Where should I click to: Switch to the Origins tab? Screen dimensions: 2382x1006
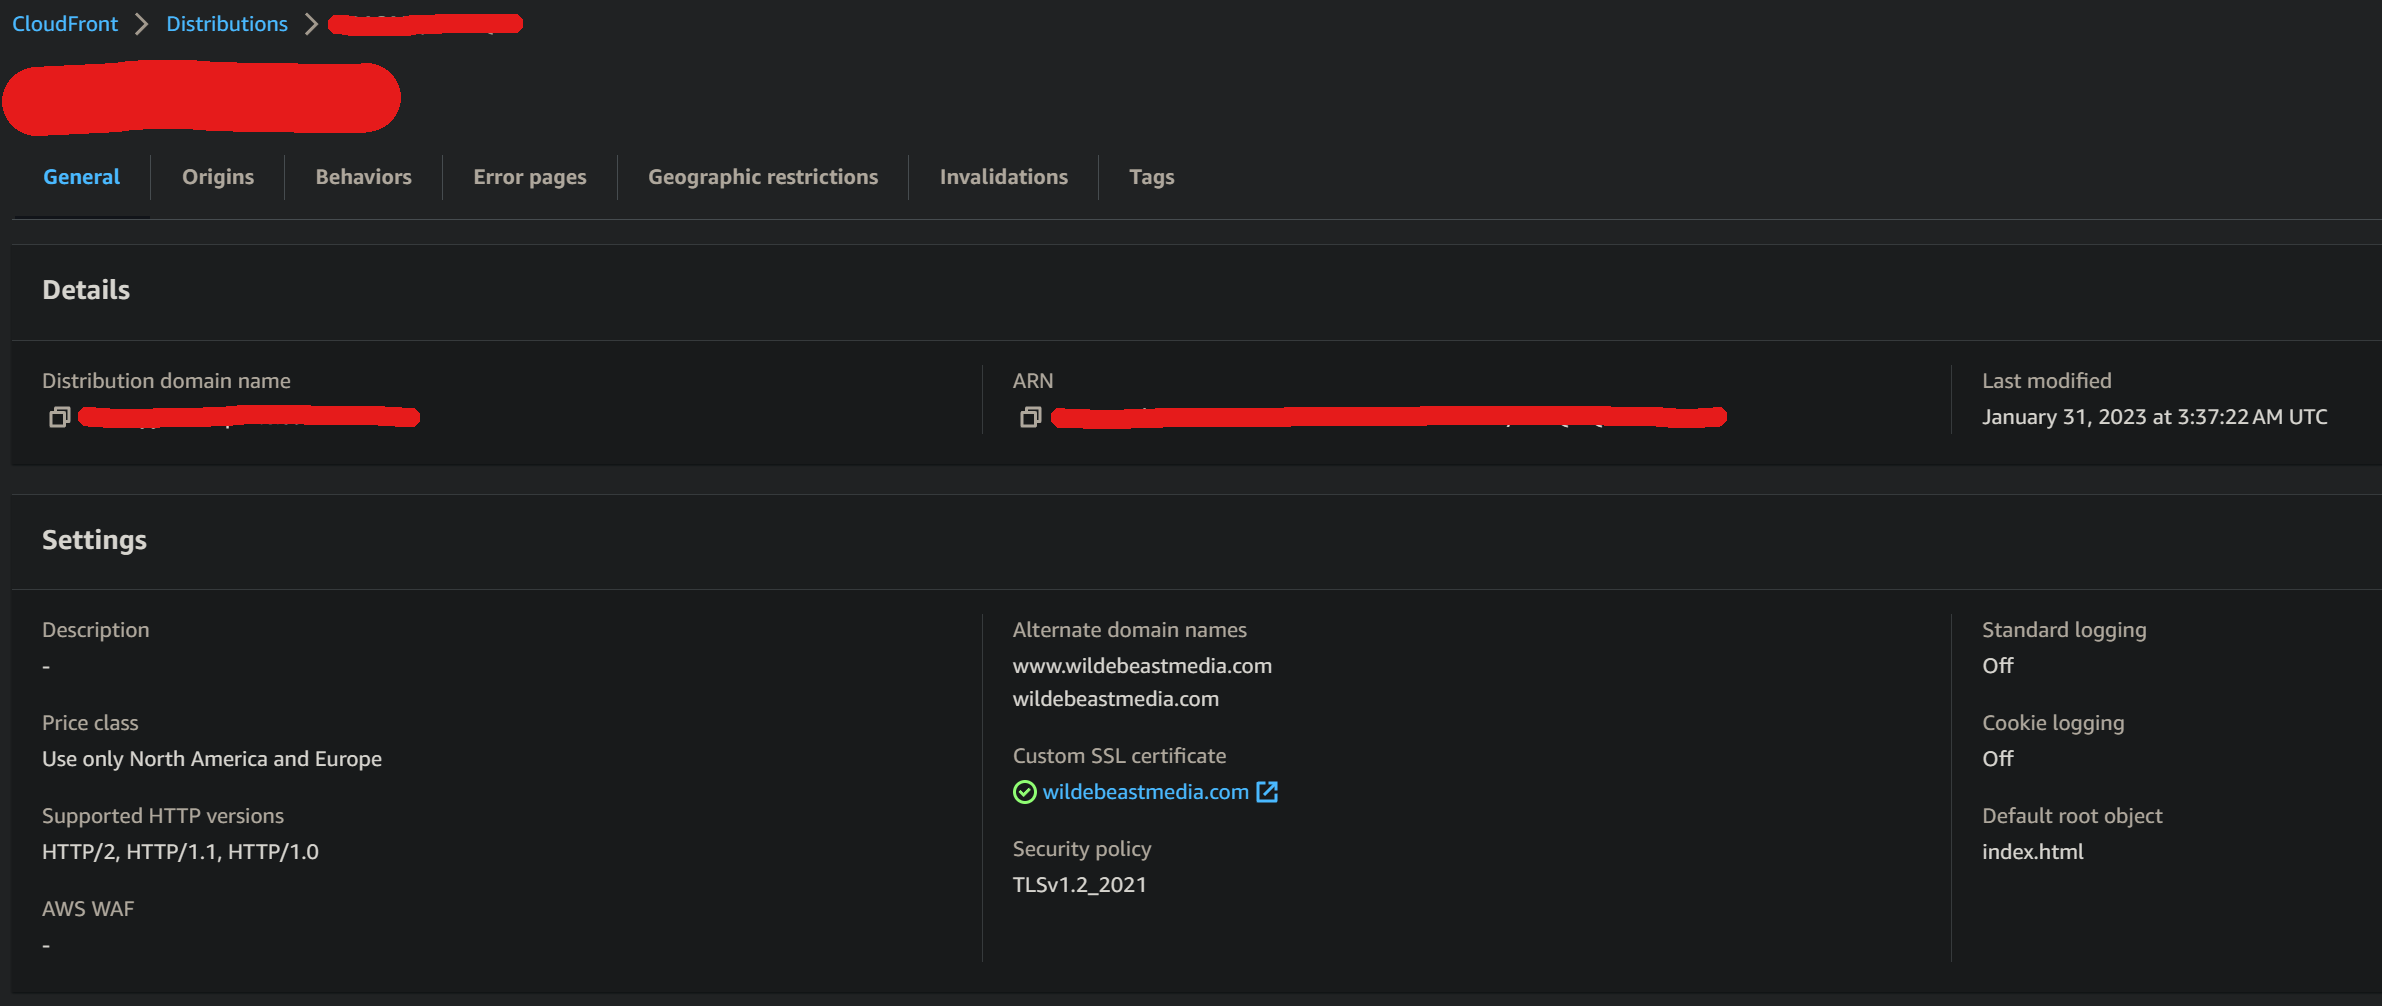218,177
